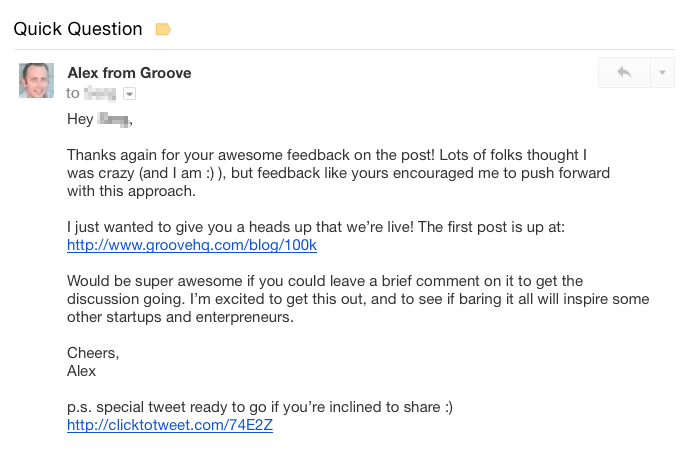The image size is (690, 450).
Task: Click the "other startups and enterpreneurs." line
Action: pyautogui.click(x=180, y=317)
